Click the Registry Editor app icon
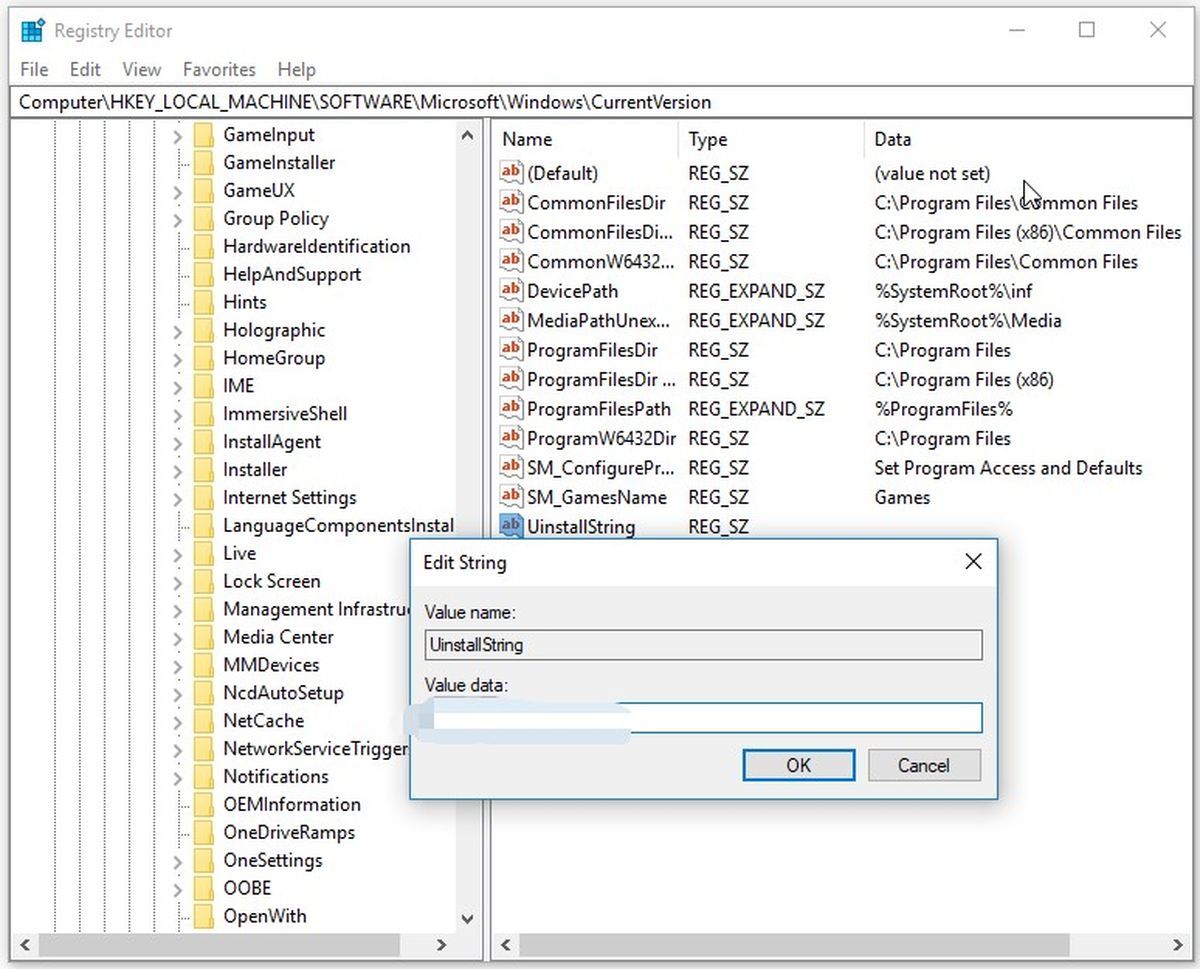Viewport: 1200px width, 969px height. [32, 31]
